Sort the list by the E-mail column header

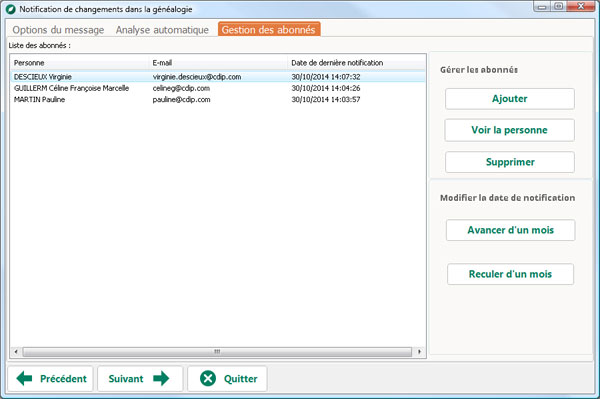(x=218, y=63)
